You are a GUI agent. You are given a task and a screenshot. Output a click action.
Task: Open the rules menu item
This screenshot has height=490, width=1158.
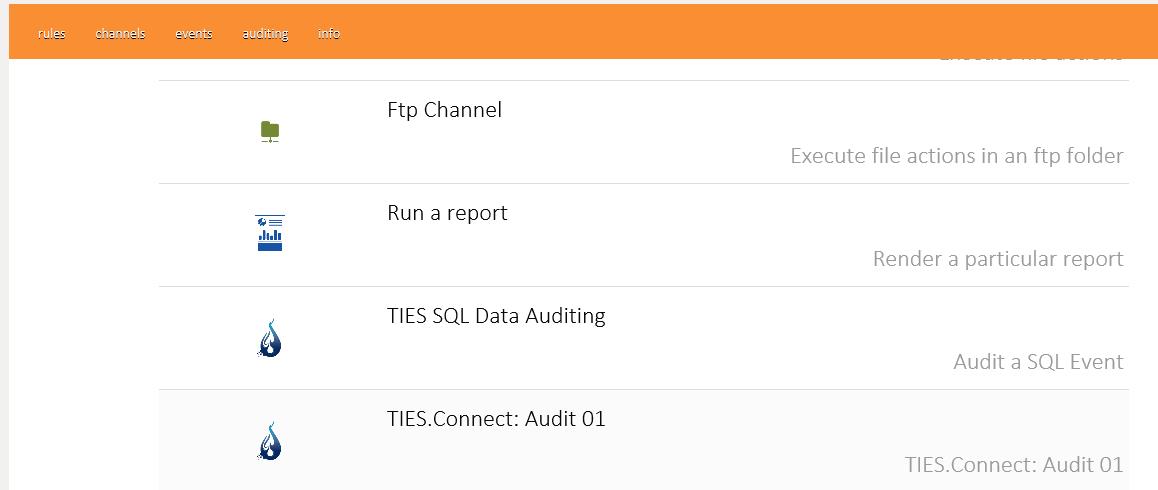(x=52, y=34)
